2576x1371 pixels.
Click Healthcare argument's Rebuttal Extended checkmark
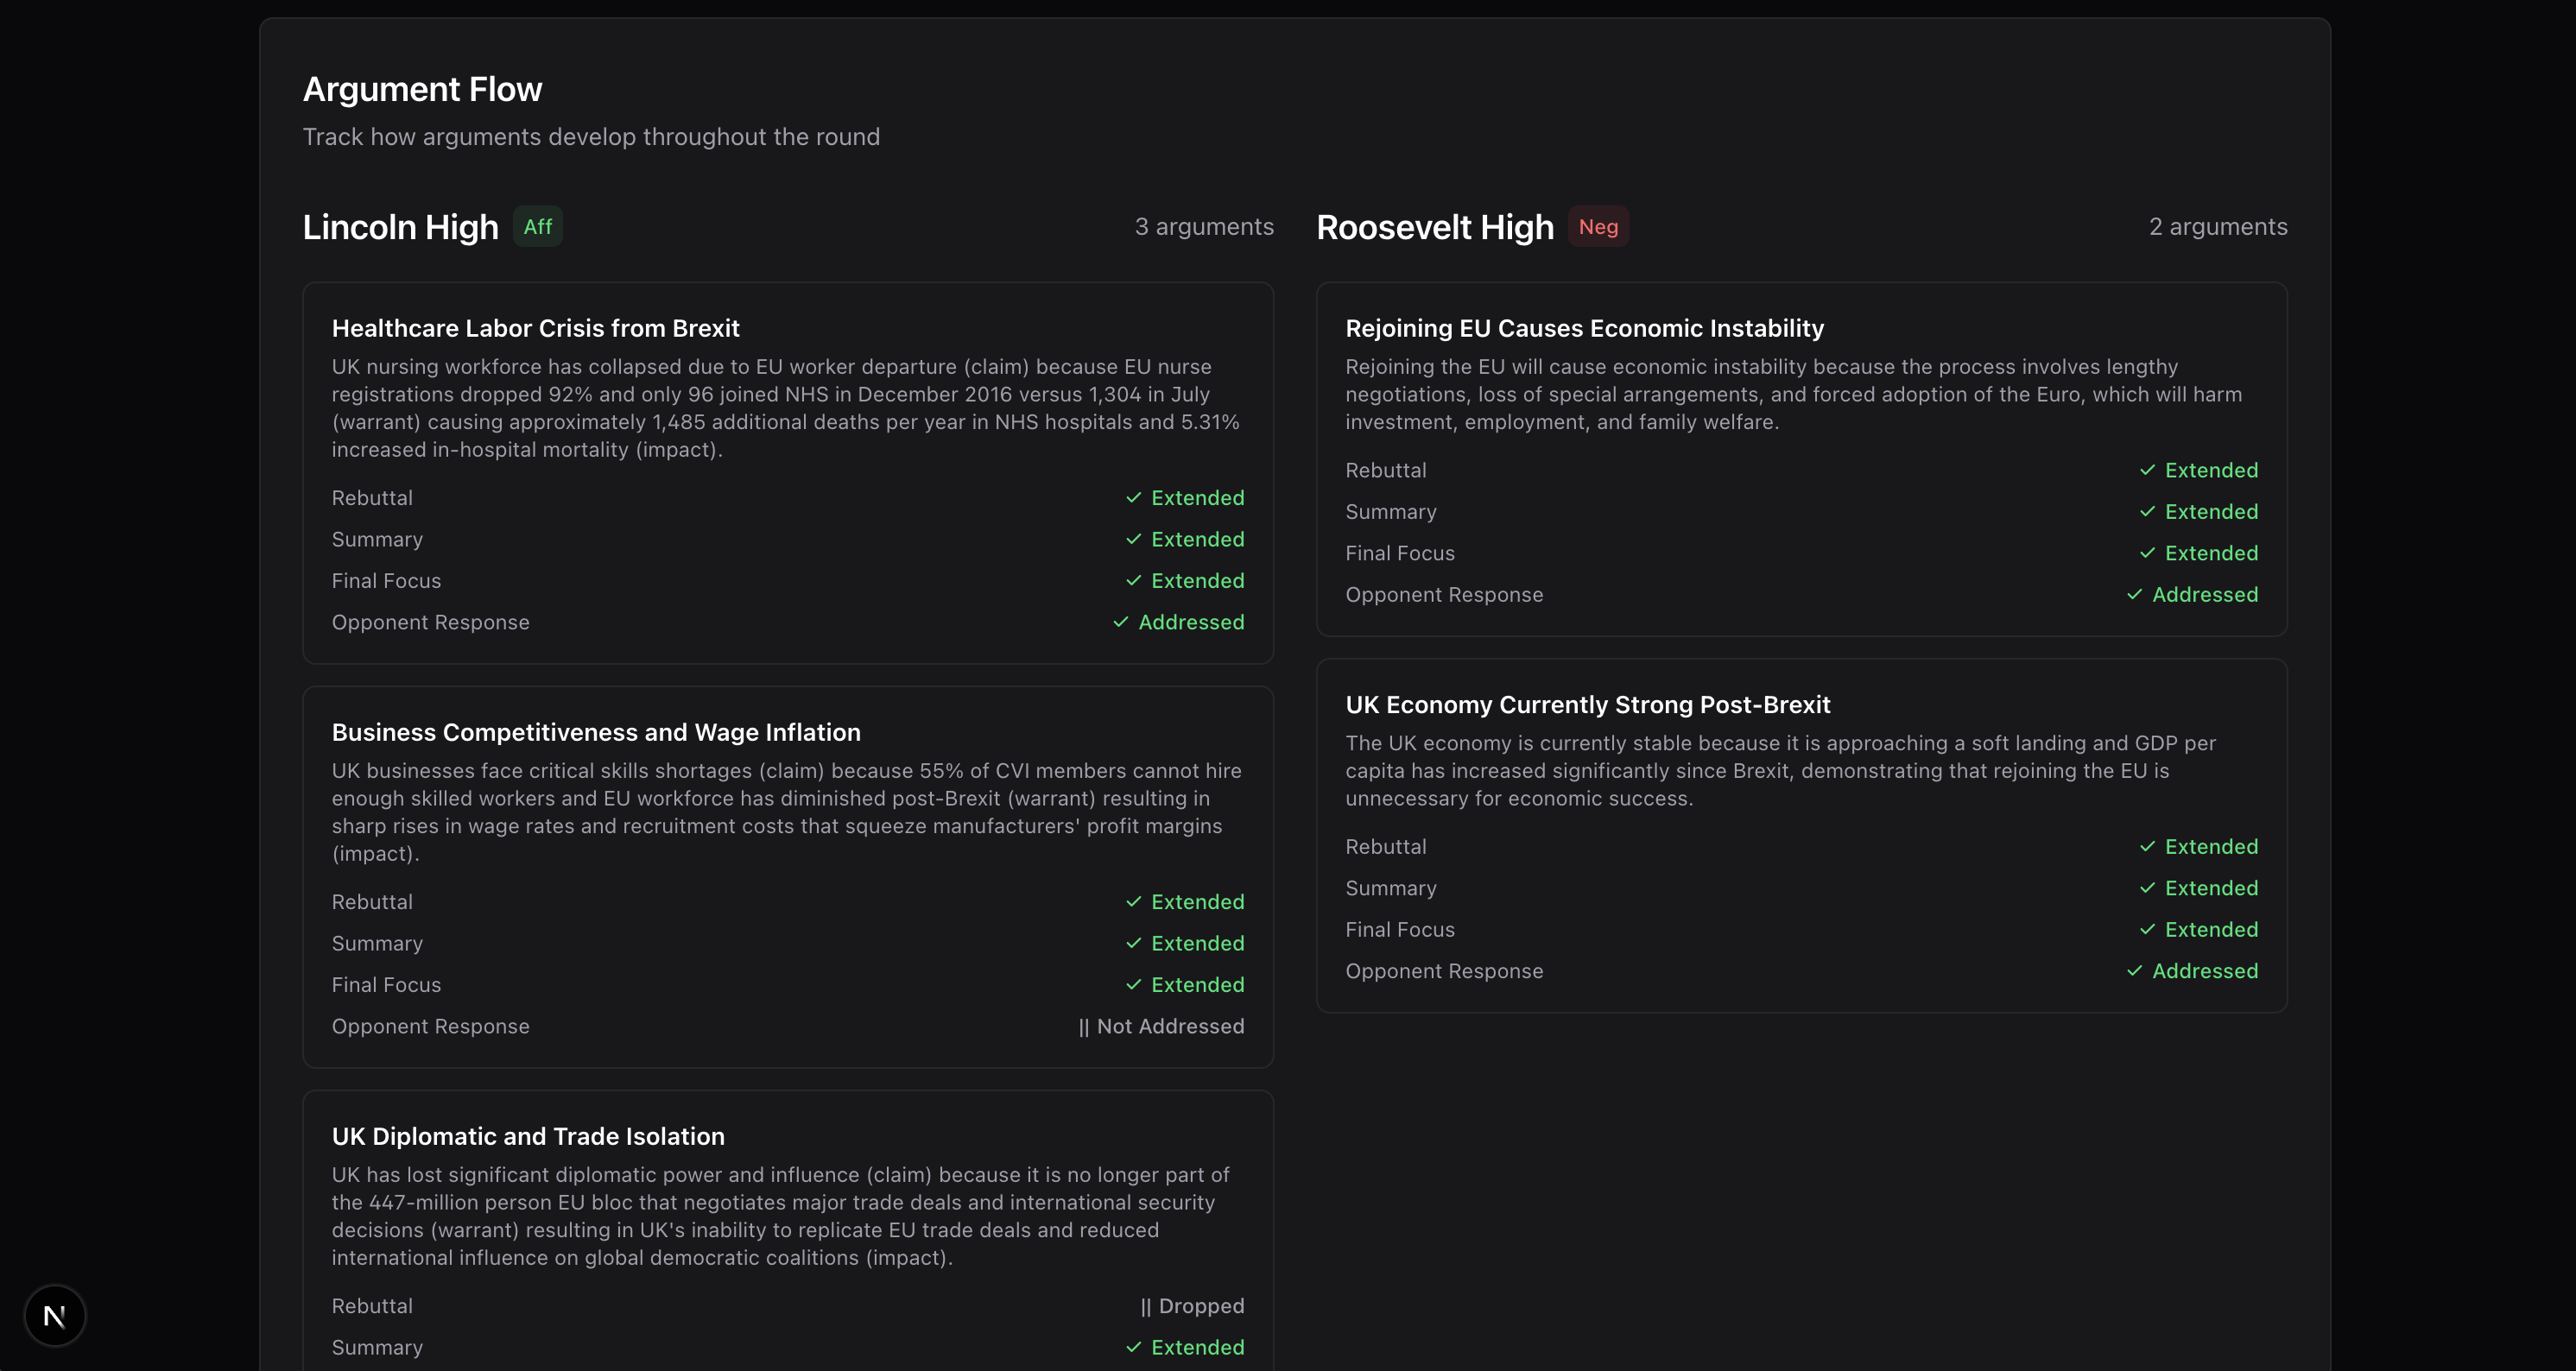pyautogui.click(x=1133, y=498)
